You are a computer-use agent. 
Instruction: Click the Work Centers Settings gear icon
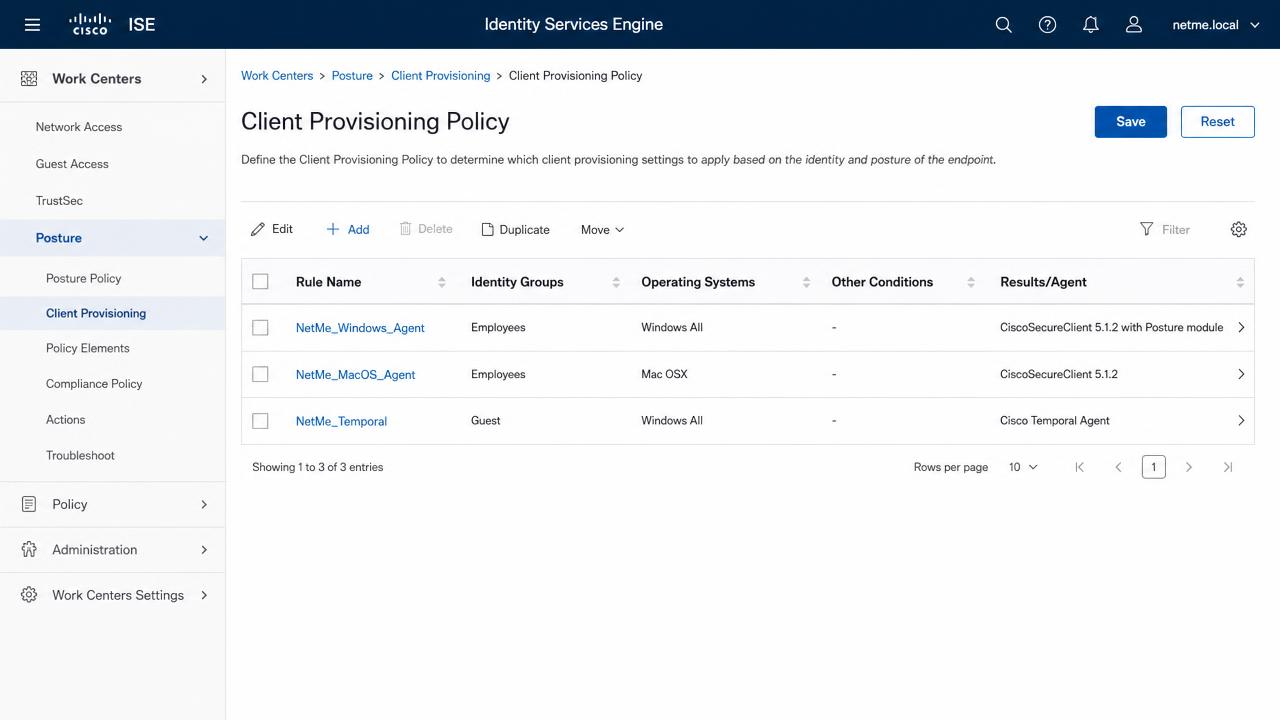tap(29, 595)
